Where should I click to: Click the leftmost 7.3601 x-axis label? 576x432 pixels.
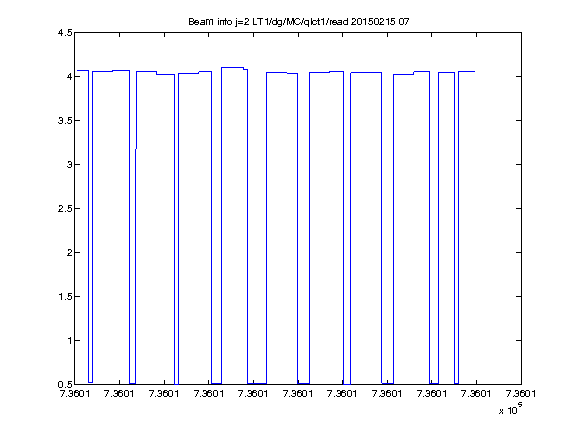pyautogui.click(x=75, y=394)
